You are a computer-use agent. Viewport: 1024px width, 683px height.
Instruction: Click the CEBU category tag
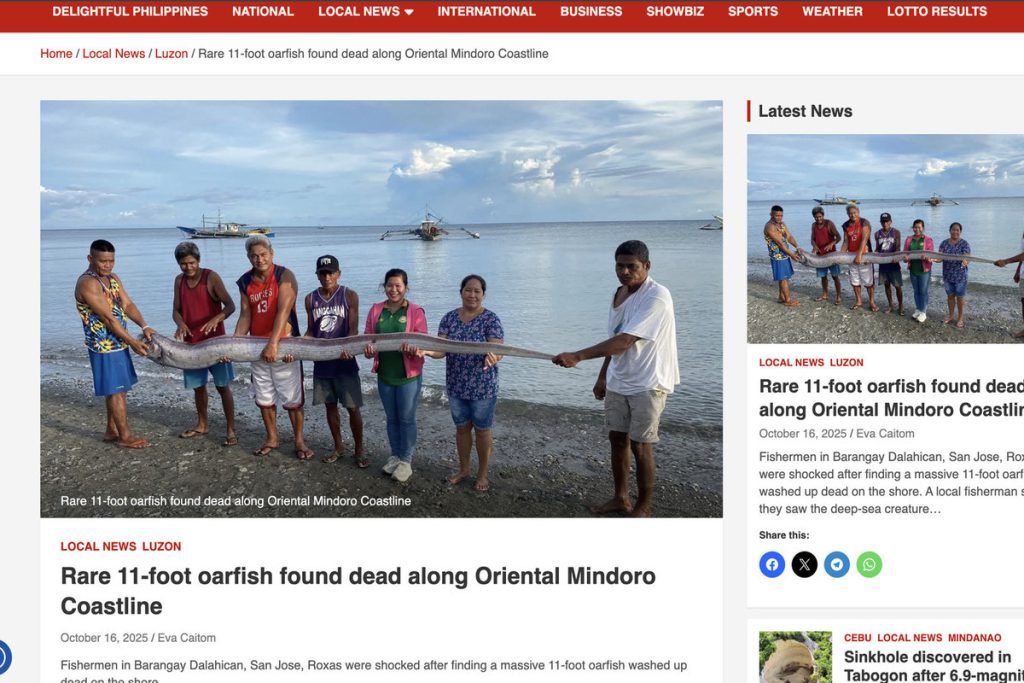pyautogui.click(x=857, y=638)
